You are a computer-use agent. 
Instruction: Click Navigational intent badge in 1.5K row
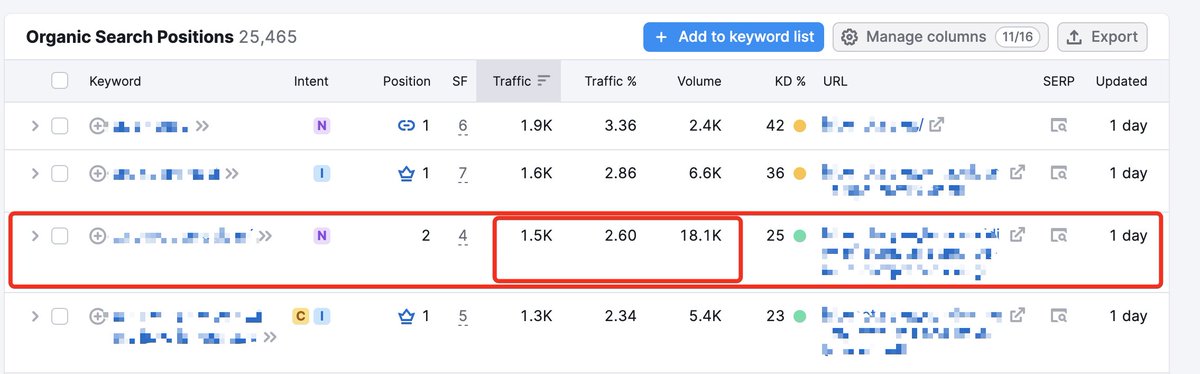click(x=321, y=236)
